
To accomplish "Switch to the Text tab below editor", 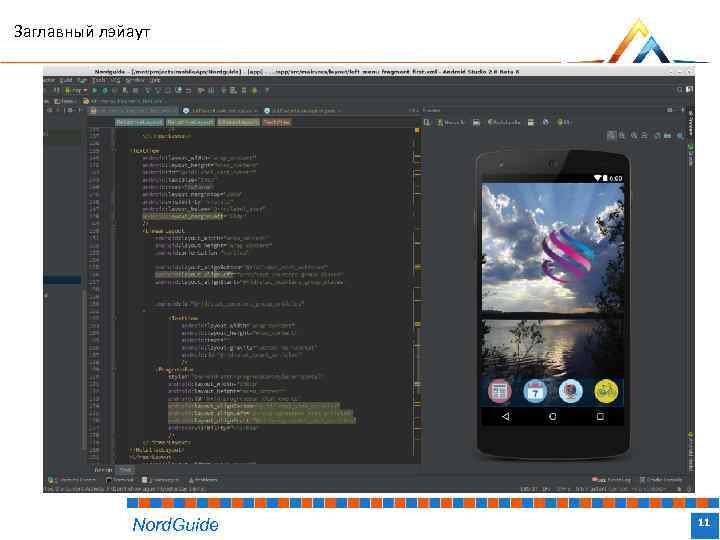I will pyautogui.click(x=125, y=470).
